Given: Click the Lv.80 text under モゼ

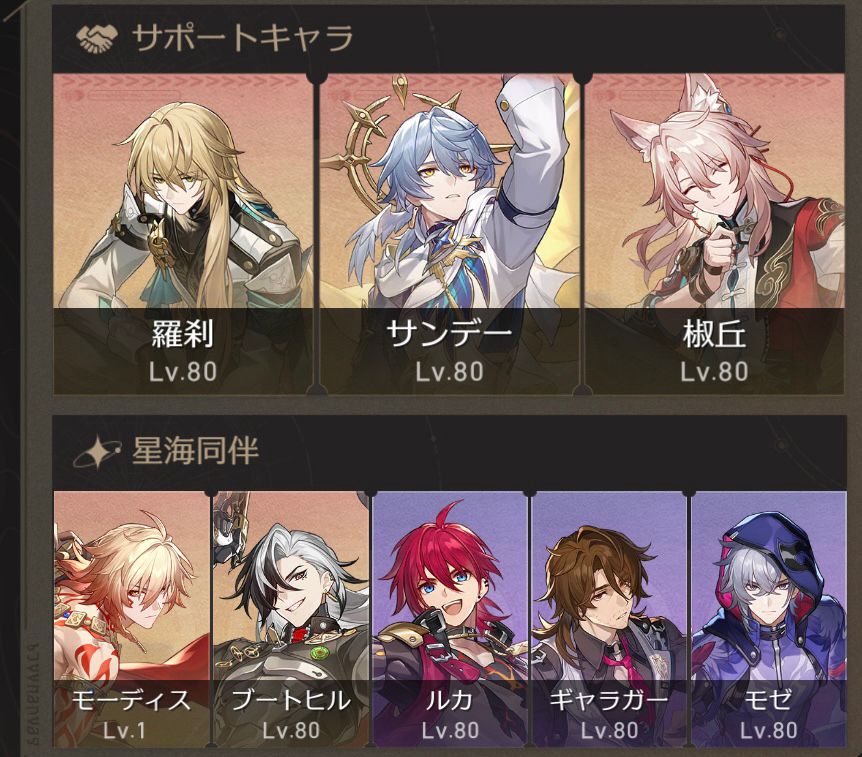Looking at the screenshot, I should coord(769,731).
